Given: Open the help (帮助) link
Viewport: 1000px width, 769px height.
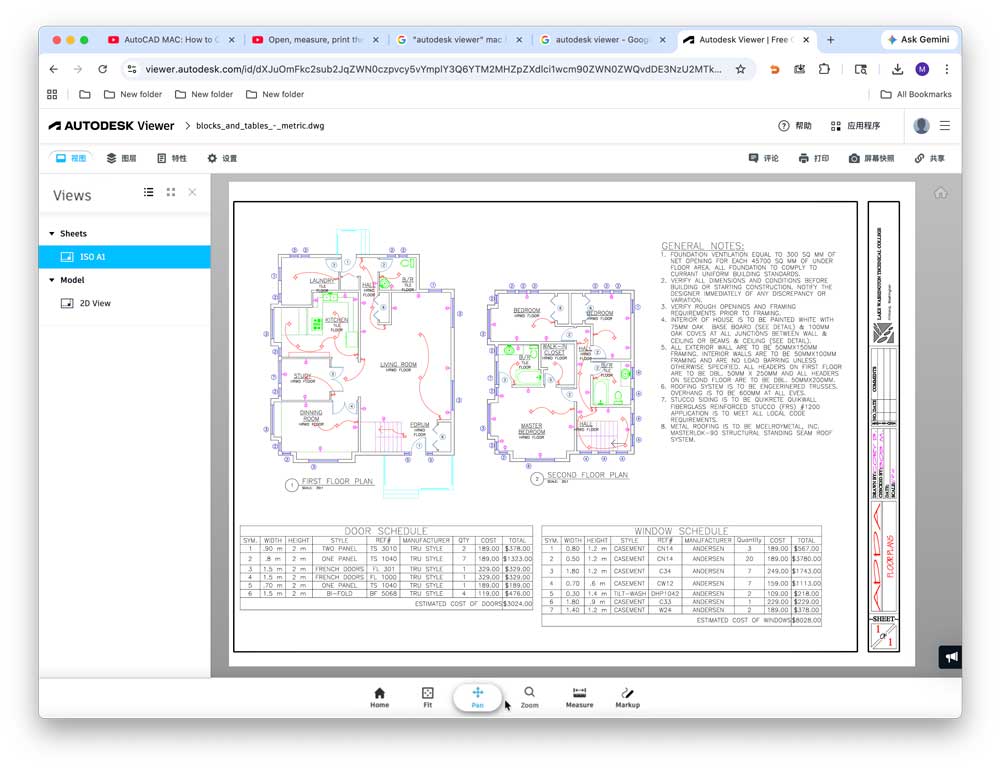Looking at the screenshot, I should [795, 126].
